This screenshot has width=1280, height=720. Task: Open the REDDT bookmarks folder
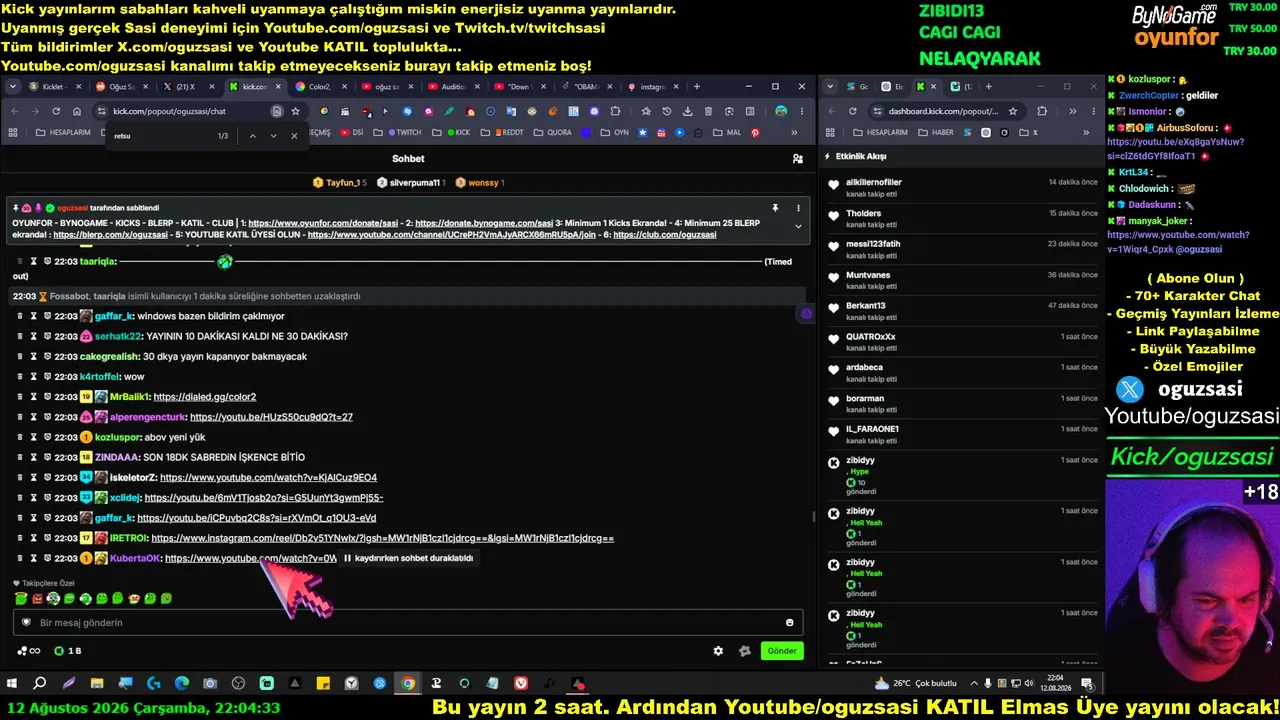coord(502,132)
